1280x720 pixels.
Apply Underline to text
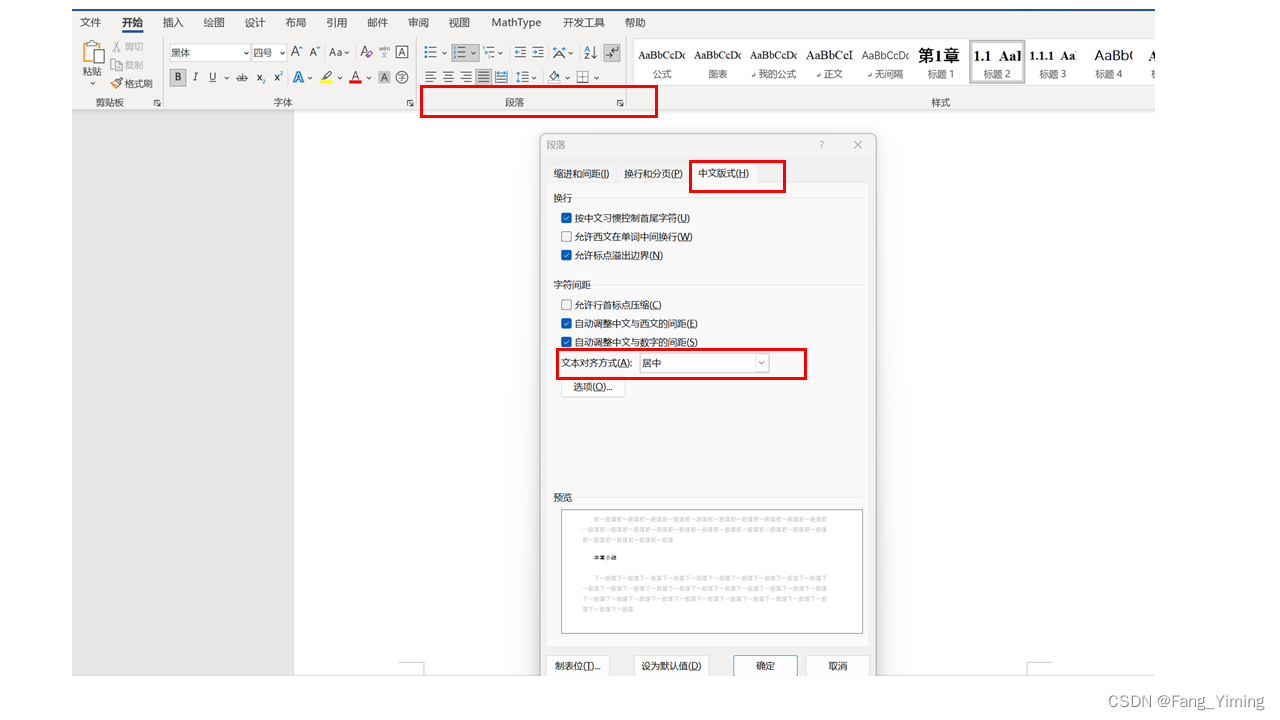click(213, 77)
